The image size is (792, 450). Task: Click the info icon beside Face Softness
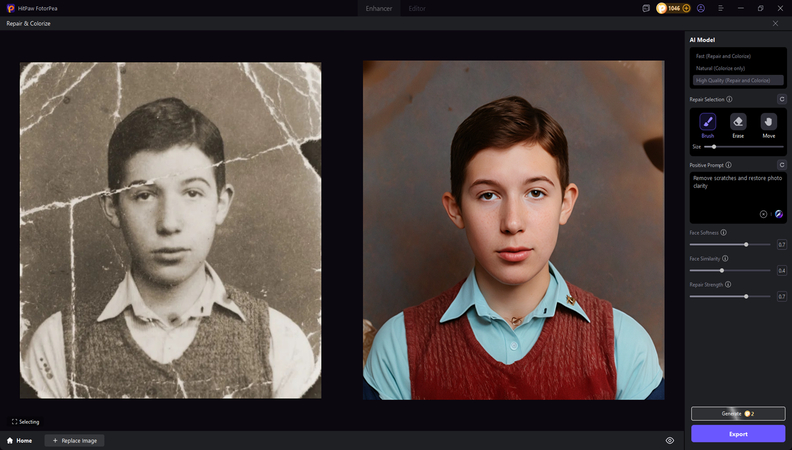[724, 232]
